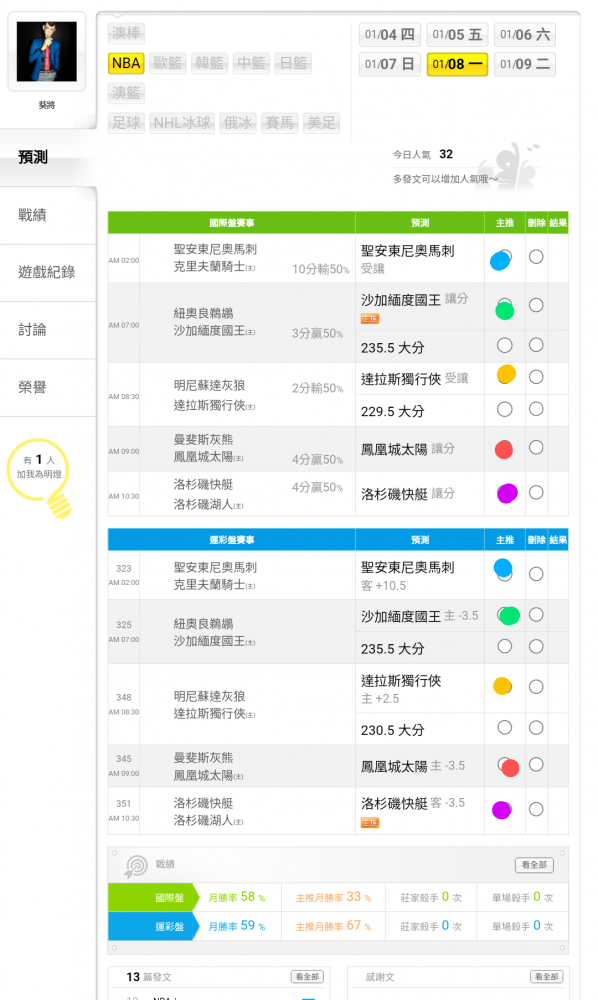This screenshot has width=598, height=1000.
Task: Click 看全部 next to 13 篇發文
Action: point(307,976)
